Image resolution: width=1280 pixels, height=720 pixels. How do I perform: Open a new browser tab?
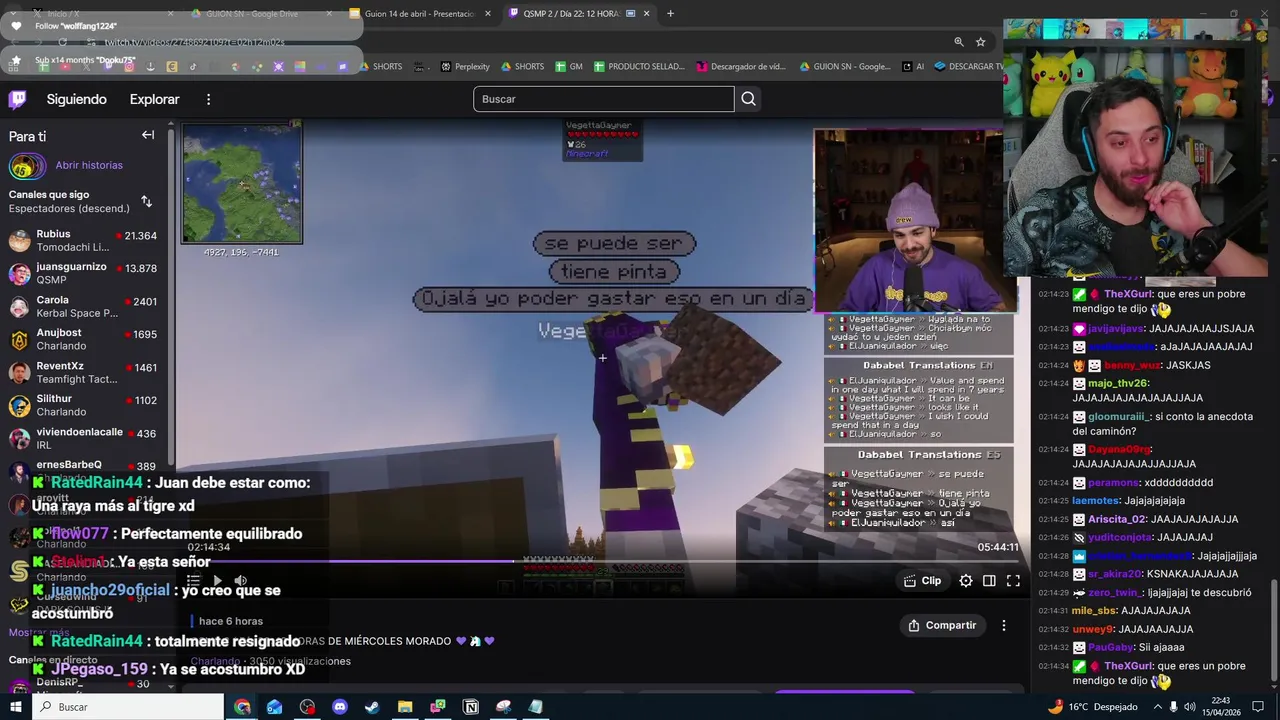(x=670, y=14)
